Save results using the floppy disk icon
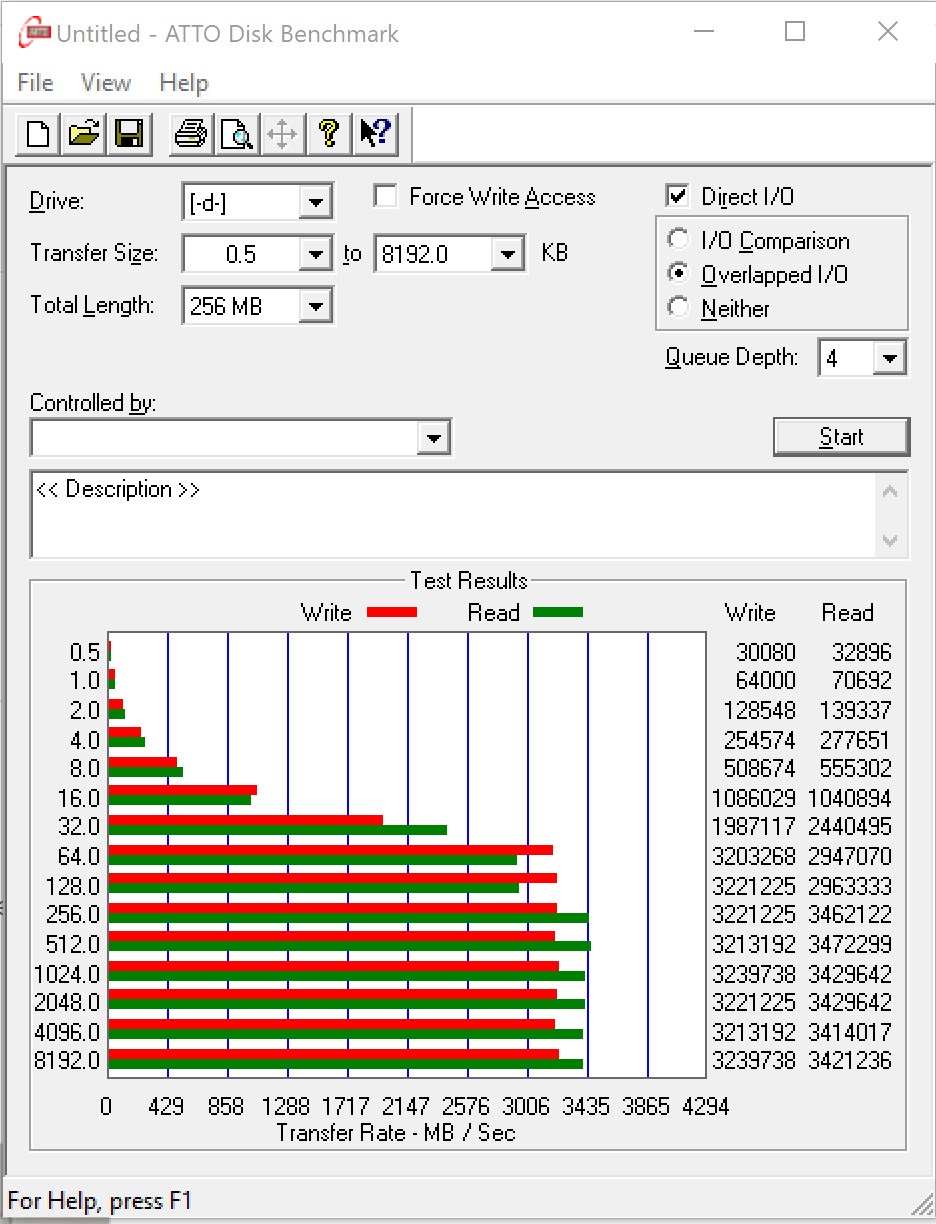 [x=130, y=133]
